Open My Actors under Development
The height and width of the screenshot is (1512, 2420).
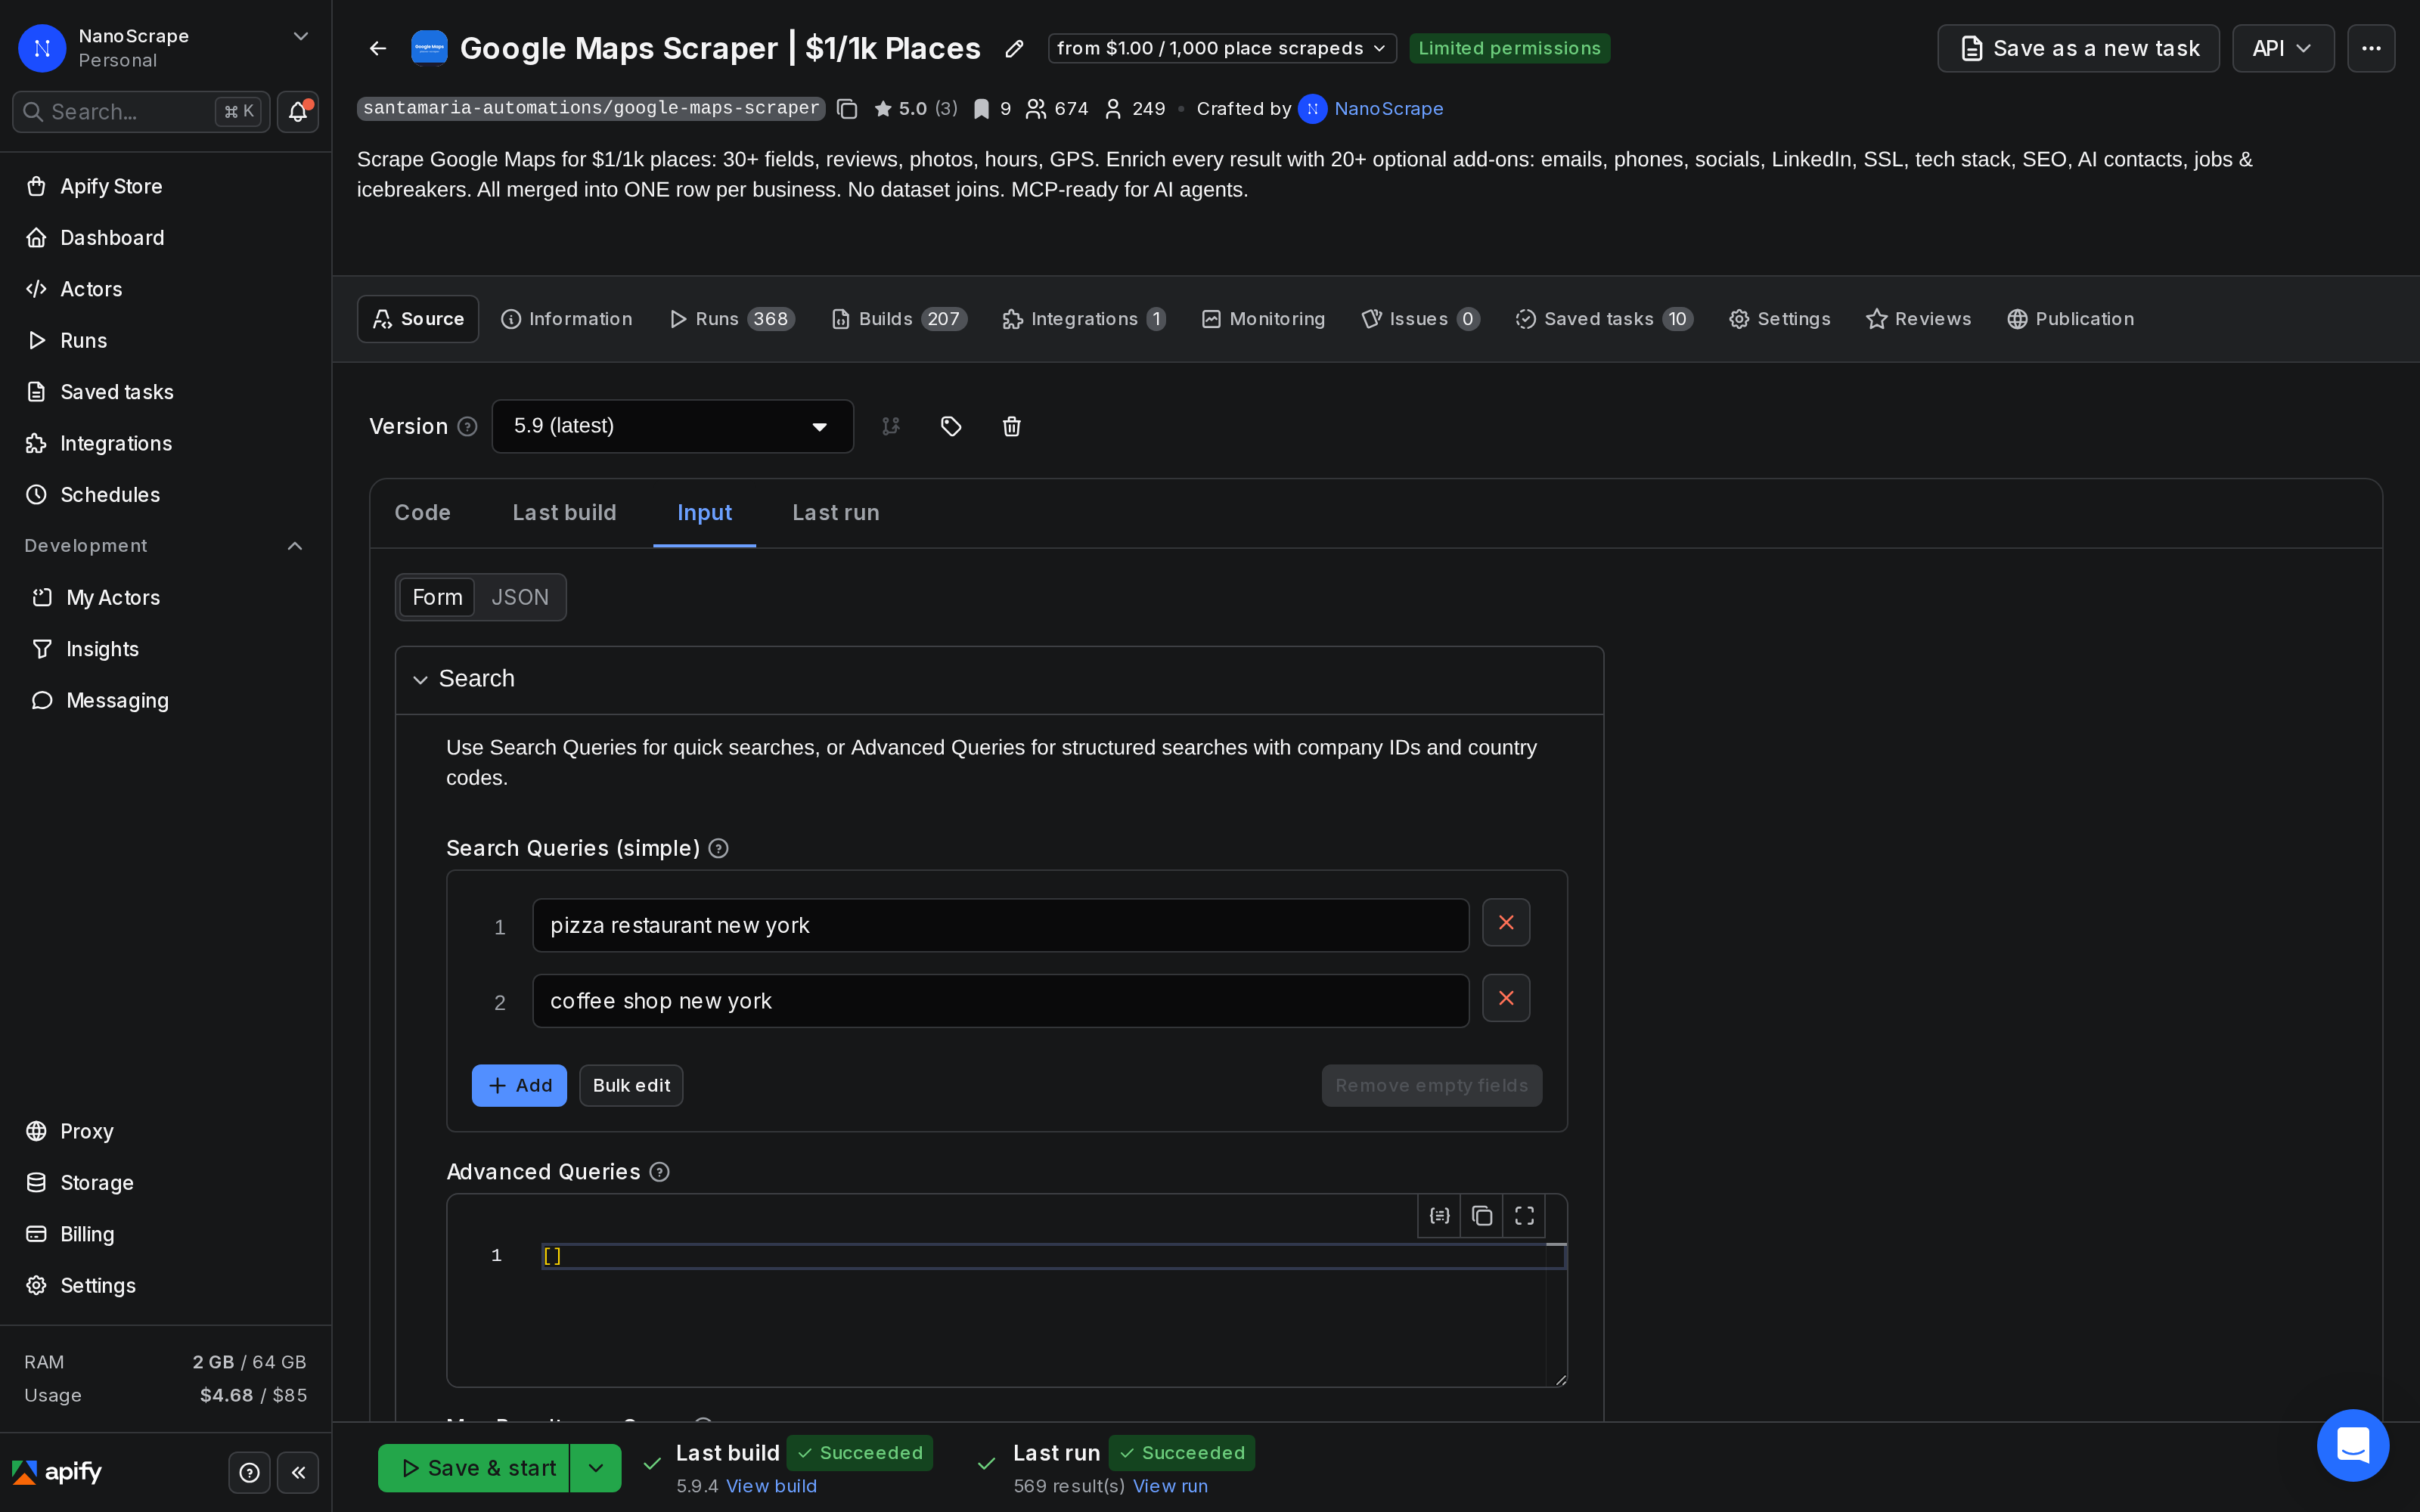coord(165,598)
